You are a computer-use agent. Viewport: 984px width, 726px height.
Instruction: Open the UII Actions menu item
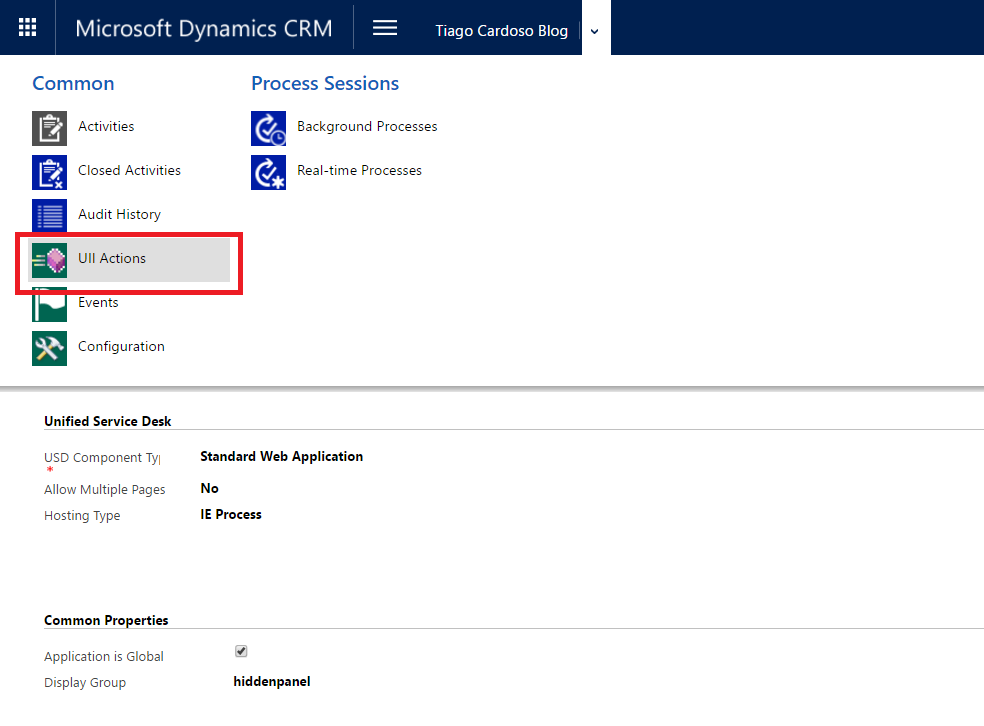click(x=112, y=259)
